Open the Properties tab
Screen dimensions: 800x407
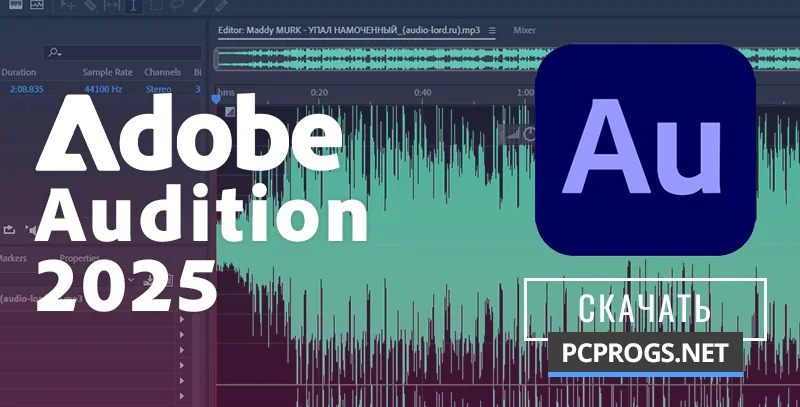pos(79,258)
